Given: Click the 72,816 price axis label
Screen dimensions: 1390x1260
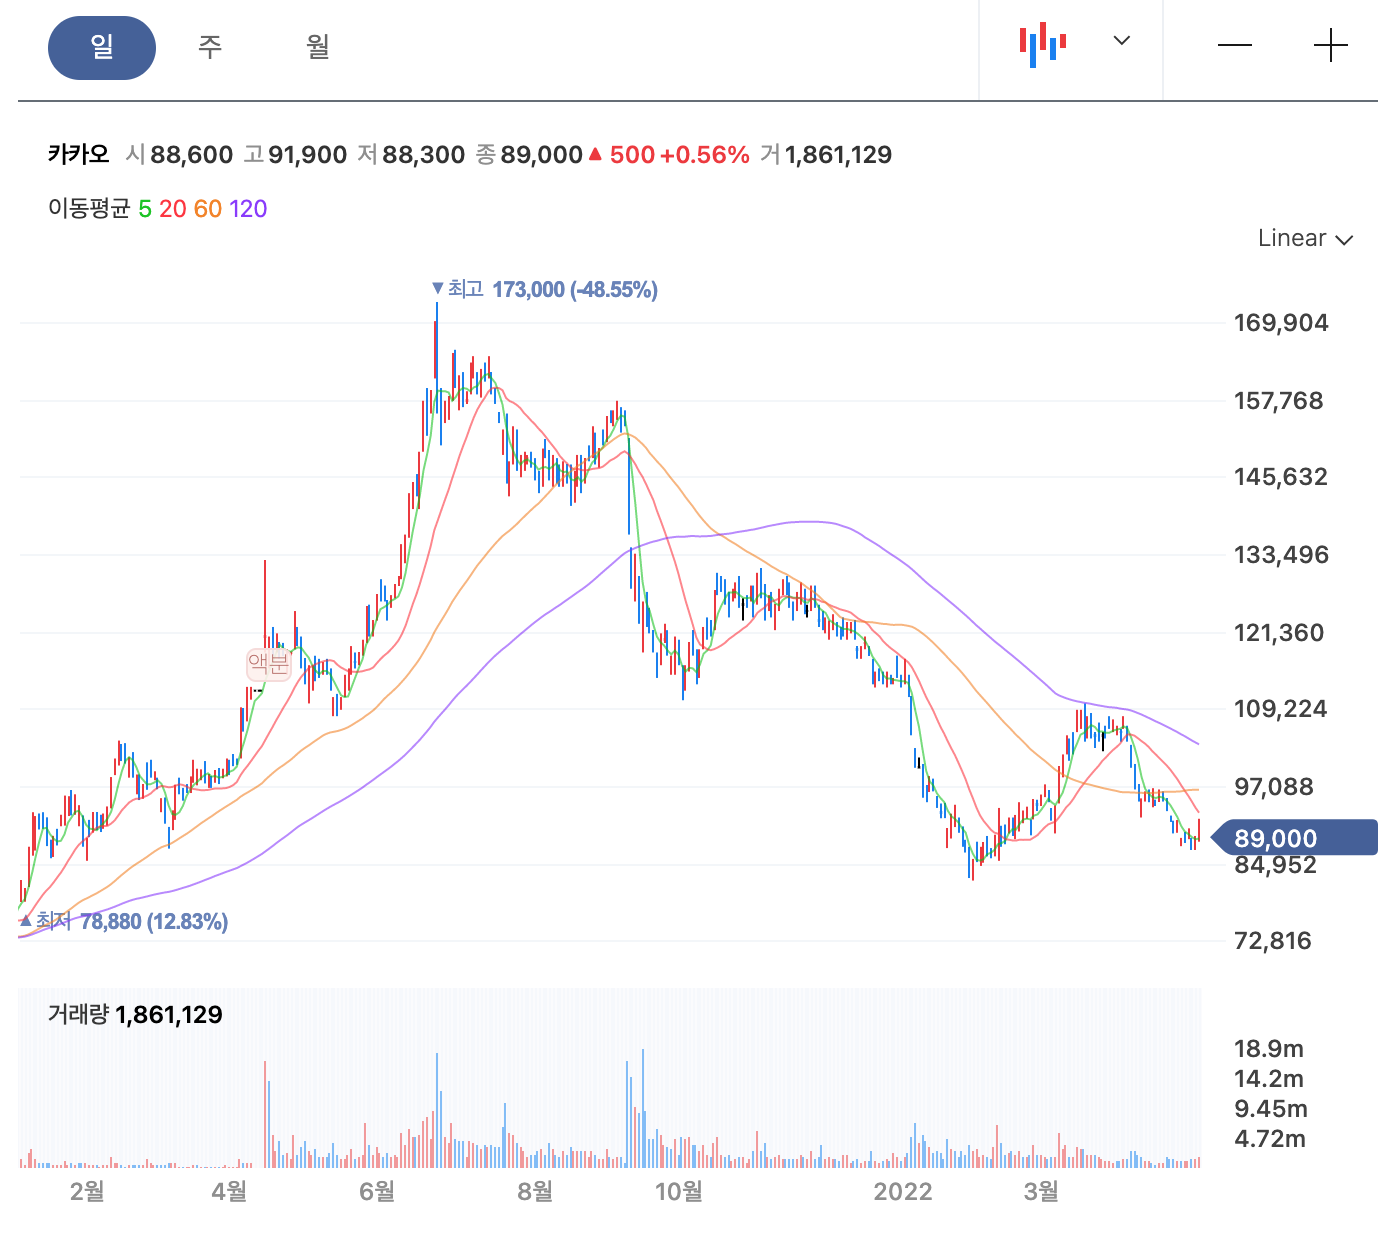Looking at the screenshot, I should pos(1273,941).
